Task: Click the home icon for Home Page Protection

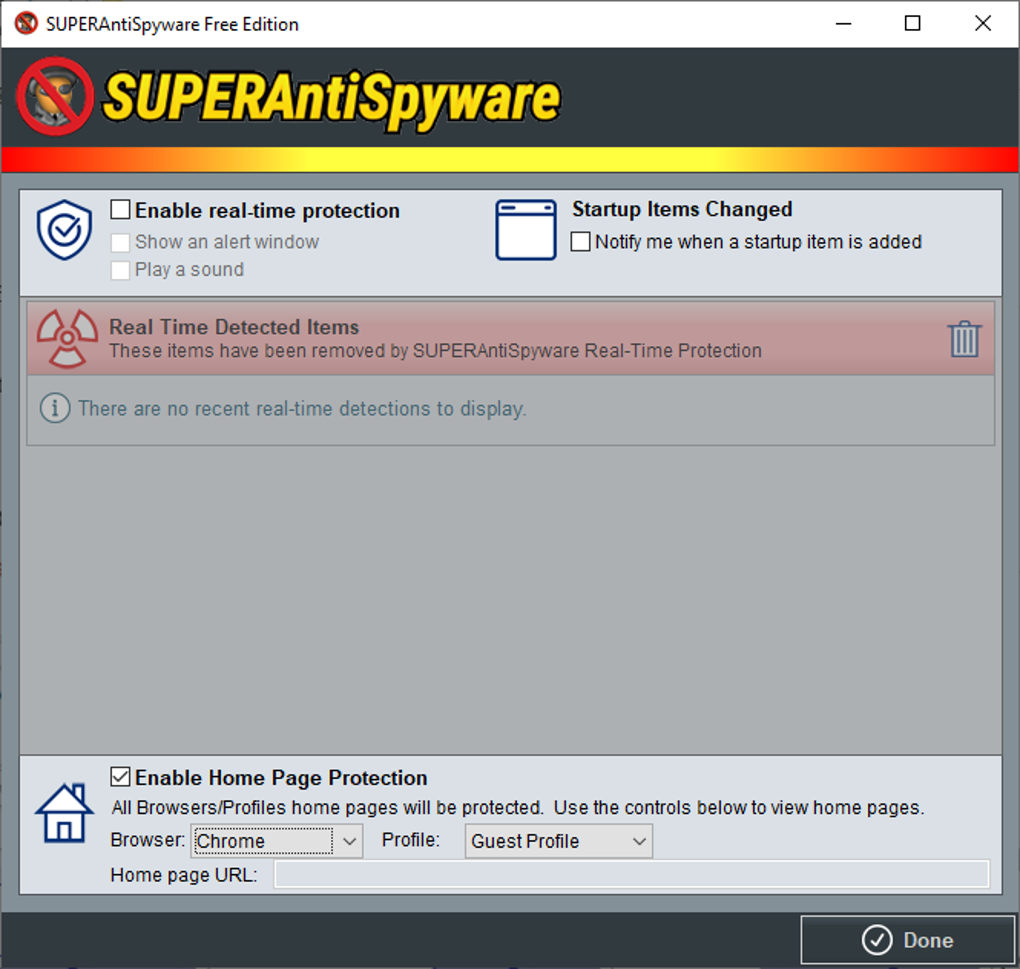Action: click(x=63, y=812)
